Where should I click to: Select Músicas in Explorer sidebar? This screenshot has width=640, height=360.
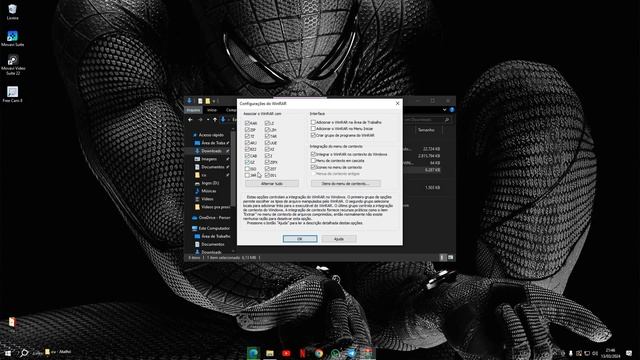(x=209, y=191)
